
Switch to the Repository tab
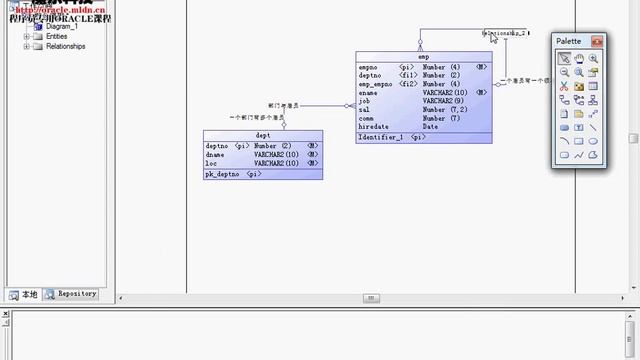pyautogui.click(x=71, y=294)
